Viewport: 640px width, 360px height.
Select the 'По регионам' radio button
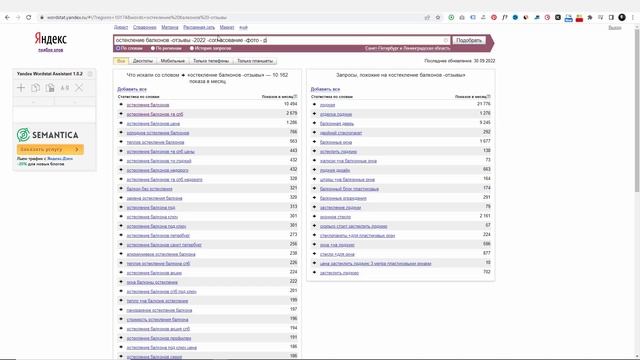coord(153,48)
